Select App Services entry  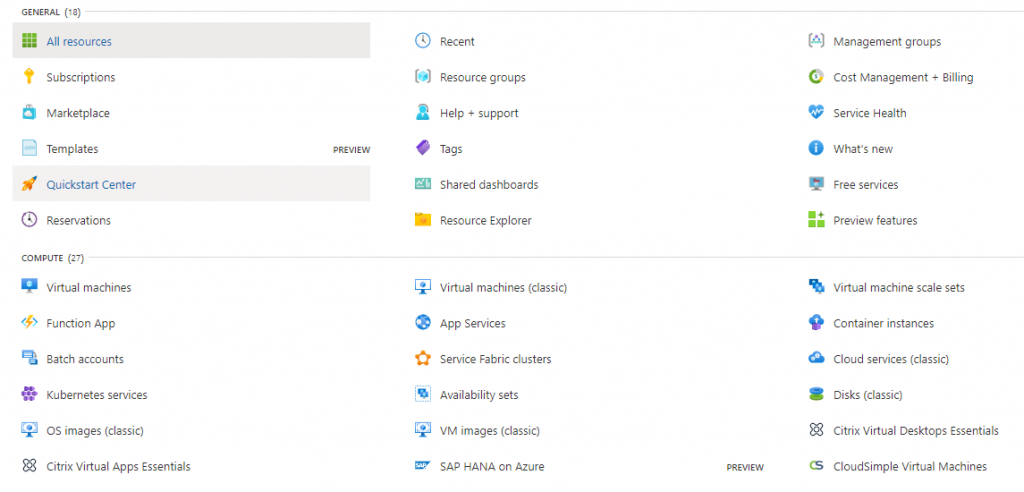click(x=473, y=323)
